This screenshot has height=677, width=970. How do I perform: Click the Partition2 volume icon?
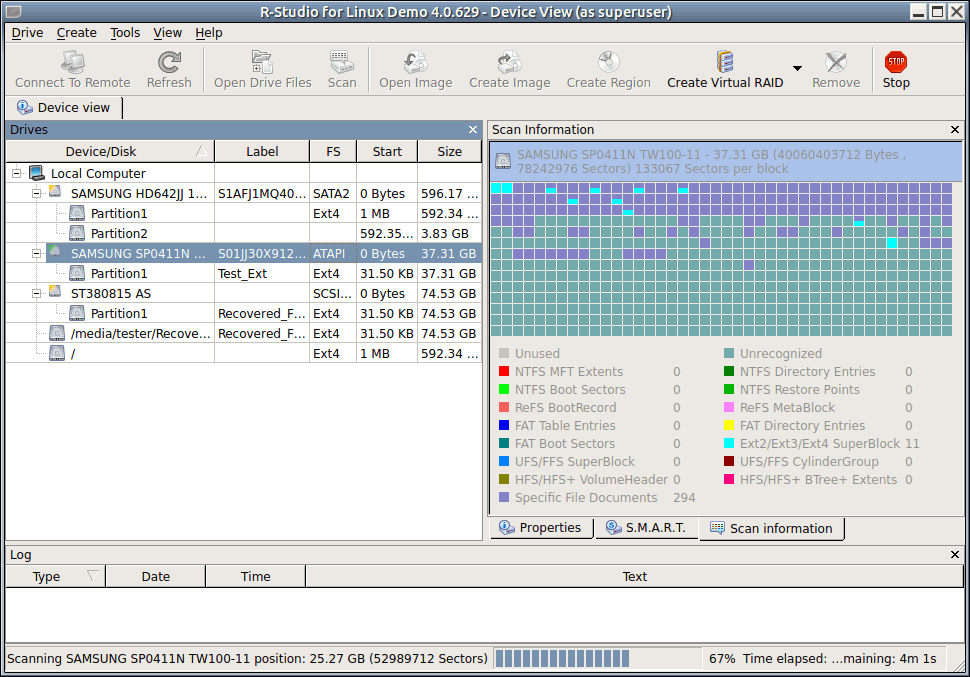77,233
